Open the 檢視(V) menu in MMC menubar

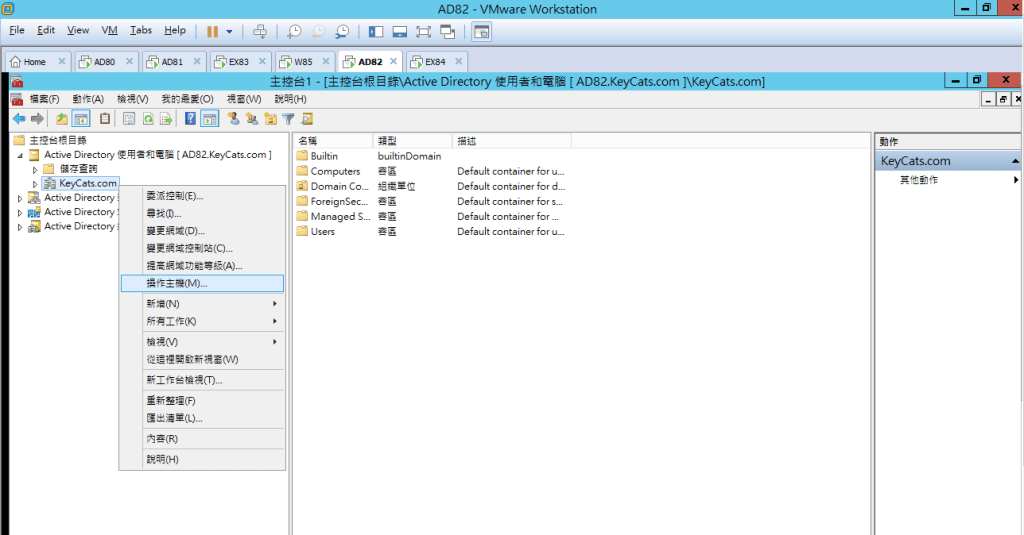[132, 99]
